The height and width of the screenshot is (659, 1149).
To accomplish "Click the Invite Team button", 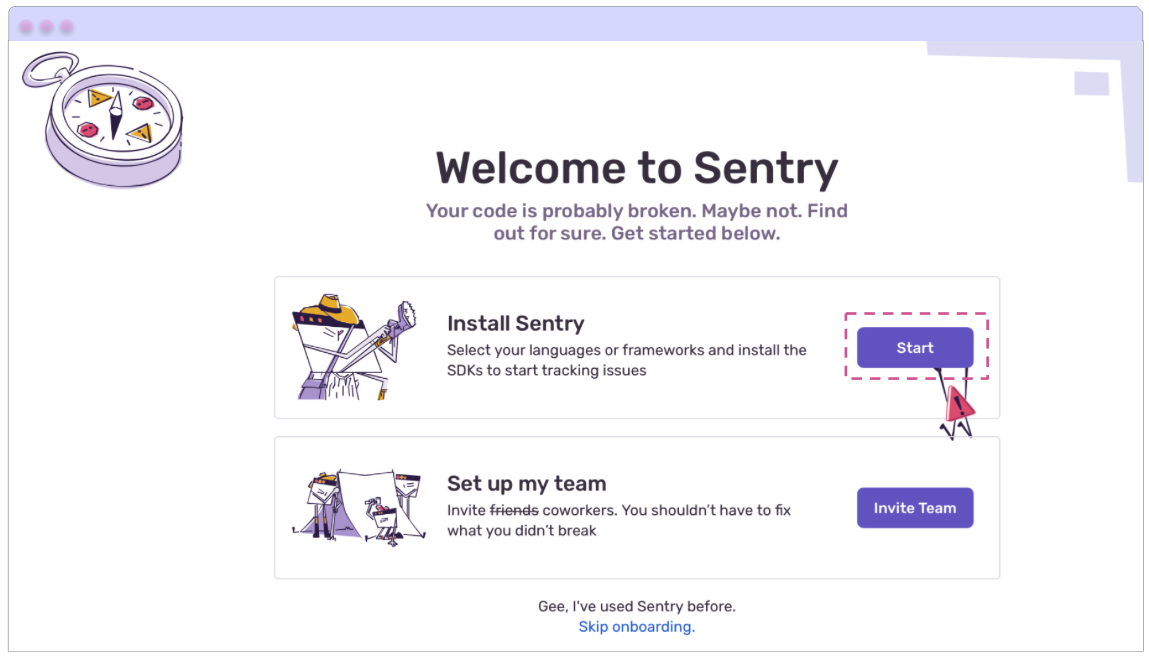I will tap(914, 507).
